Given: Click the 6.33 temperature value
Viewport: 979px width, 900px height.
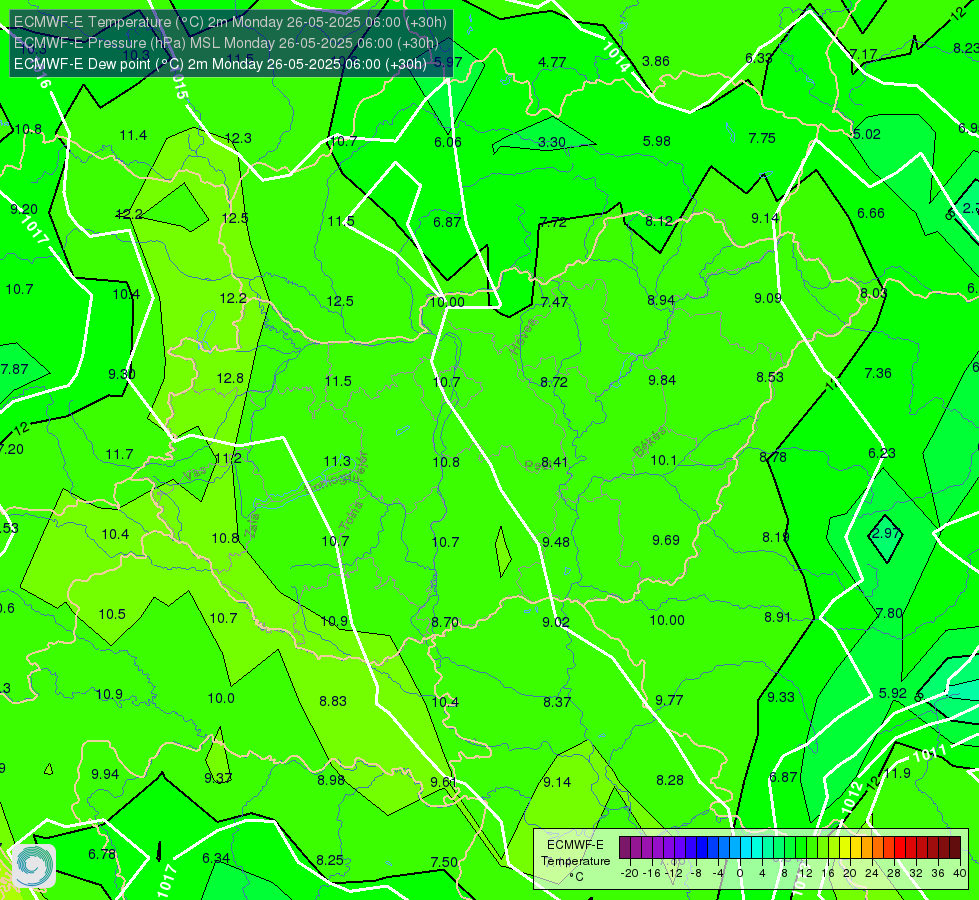Looking at the screenshot, I should tap(759, 58).
